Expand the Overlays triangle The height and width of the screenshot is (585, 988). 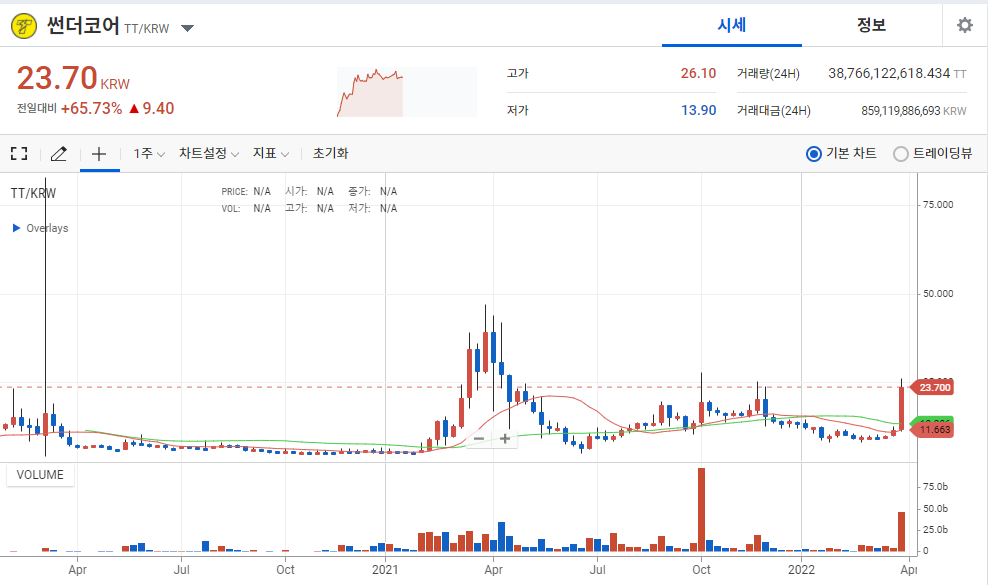(x=16, y=228)
